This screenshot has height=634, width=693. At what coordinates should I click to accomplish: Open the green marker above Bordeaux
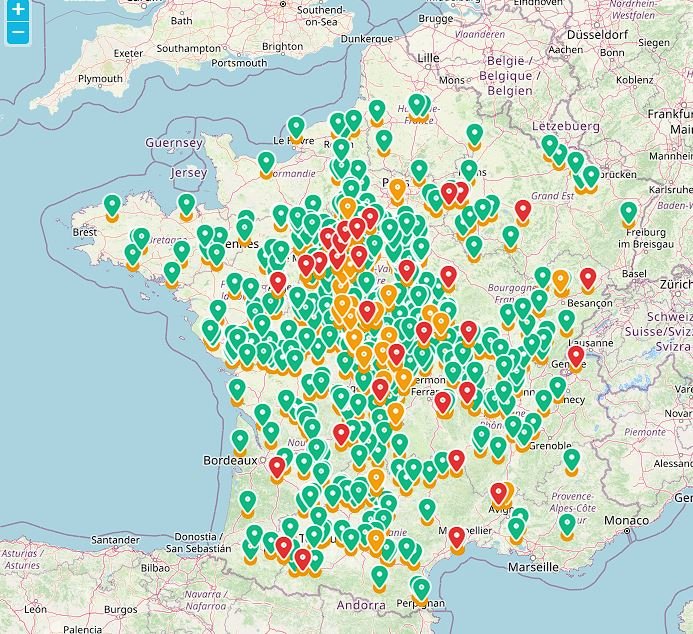tap(240, 439)
